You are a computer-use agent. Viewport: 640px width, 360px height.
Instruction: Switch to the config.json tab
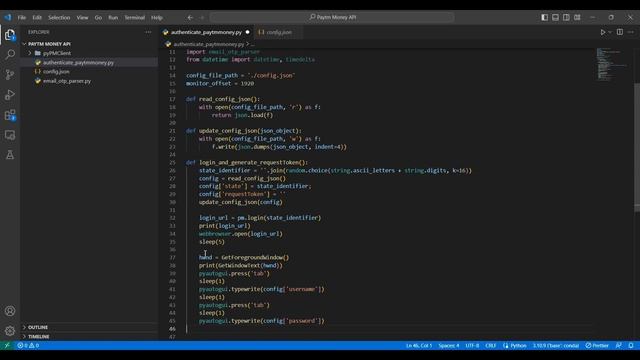[279, 32]
